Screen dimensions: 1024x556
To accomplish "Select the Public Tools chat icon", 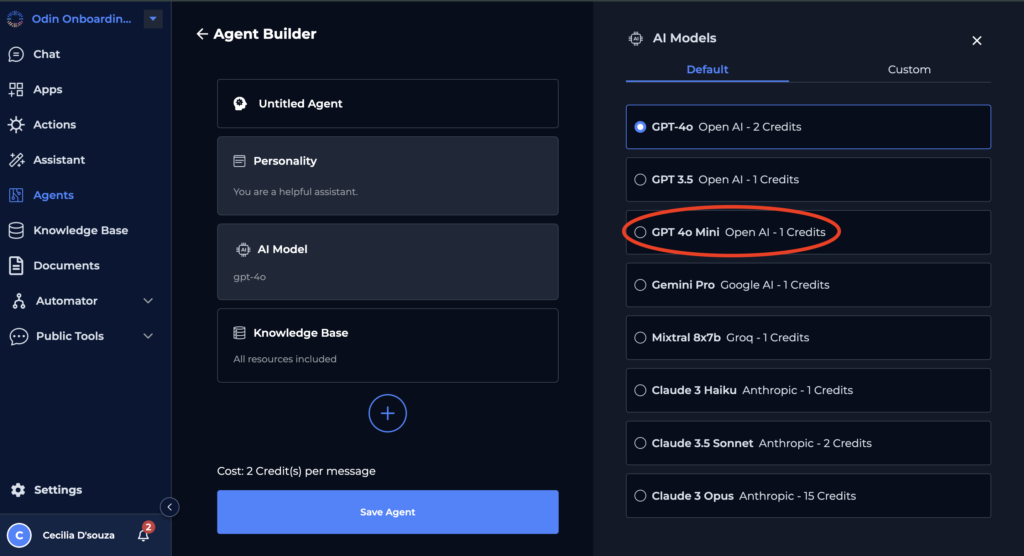I will [19, 336].
